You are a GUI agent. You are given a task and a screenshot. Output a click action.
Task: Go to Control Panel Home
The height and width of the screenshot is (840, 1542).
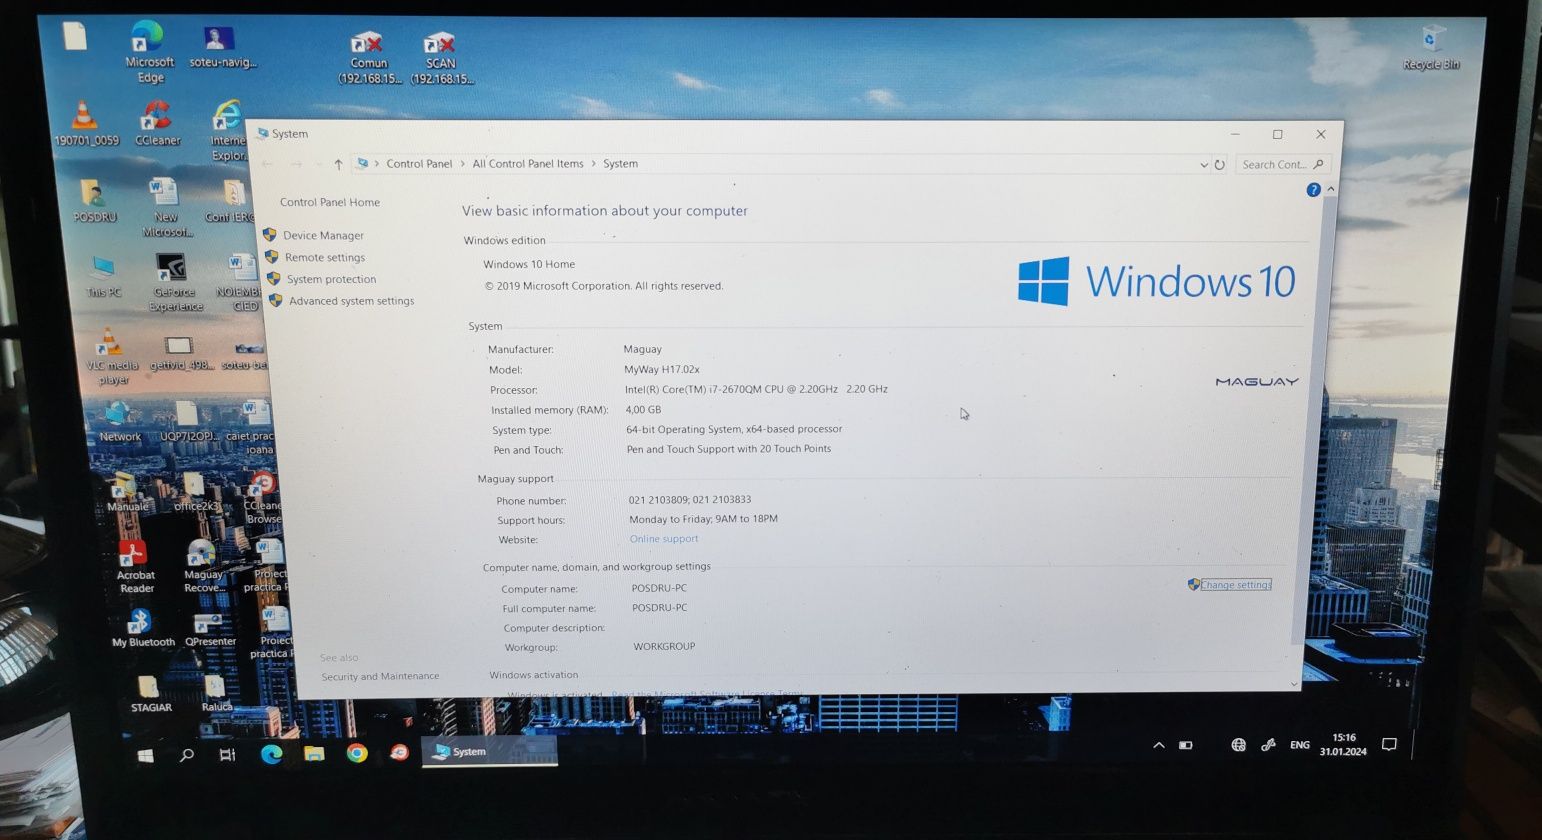click(x=330, y=202)
